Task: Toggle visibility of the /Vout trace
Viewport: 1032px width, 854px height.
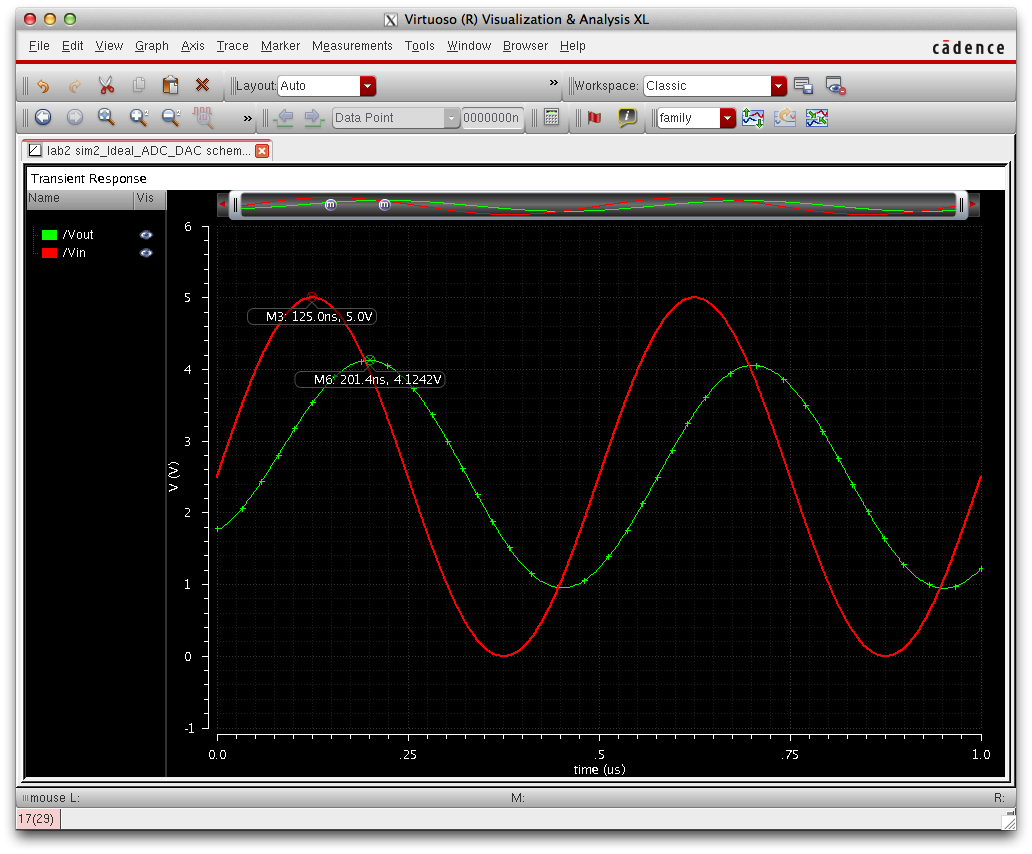Action: point(146,235)
